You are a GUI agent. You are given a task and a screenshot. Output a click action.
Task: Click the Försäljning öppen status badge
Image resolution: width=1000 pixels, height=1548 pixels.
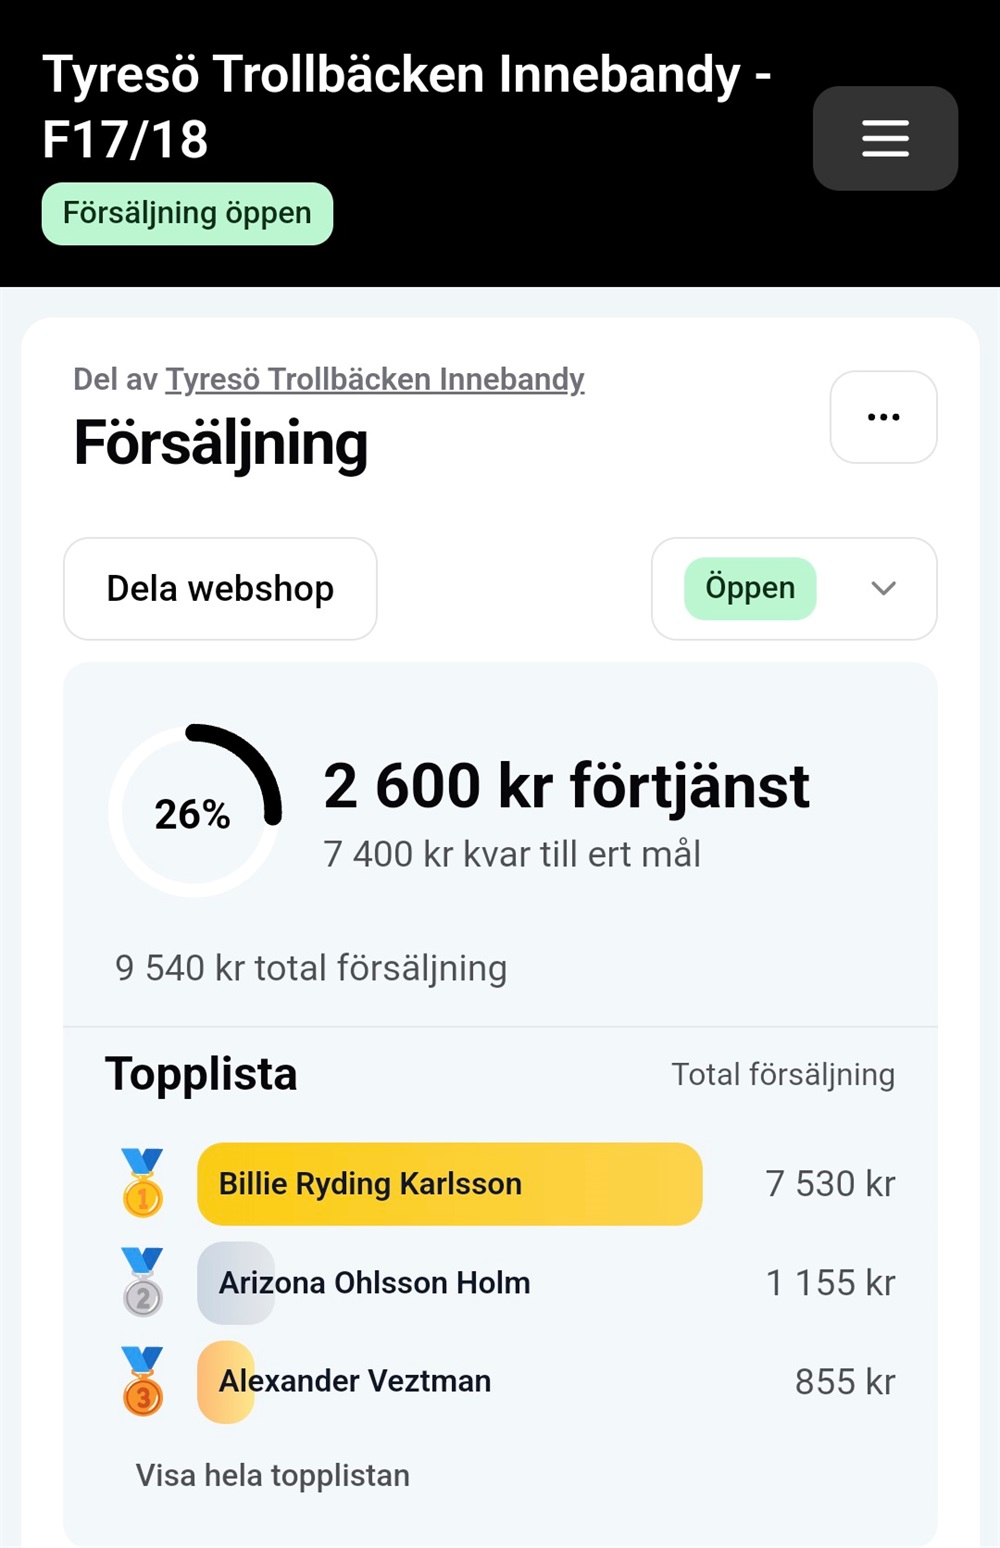tap(187, 213)
